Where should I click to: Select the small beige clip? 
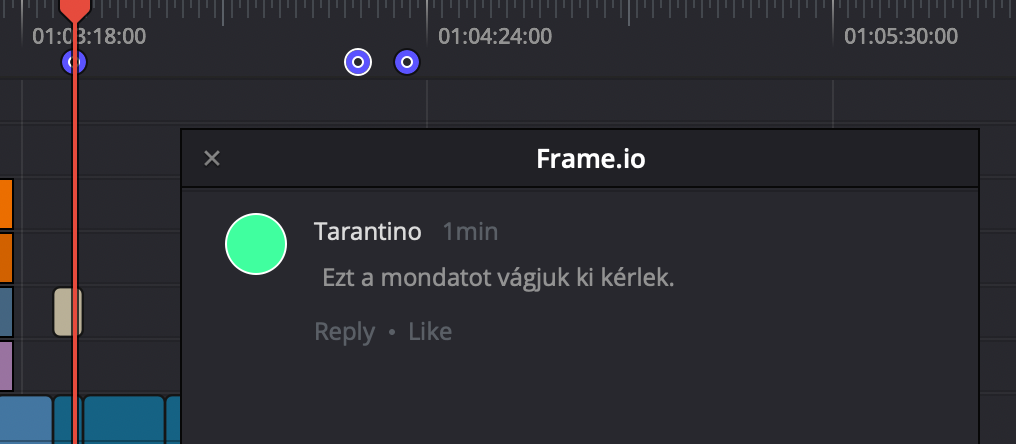(x=67, y=311)
